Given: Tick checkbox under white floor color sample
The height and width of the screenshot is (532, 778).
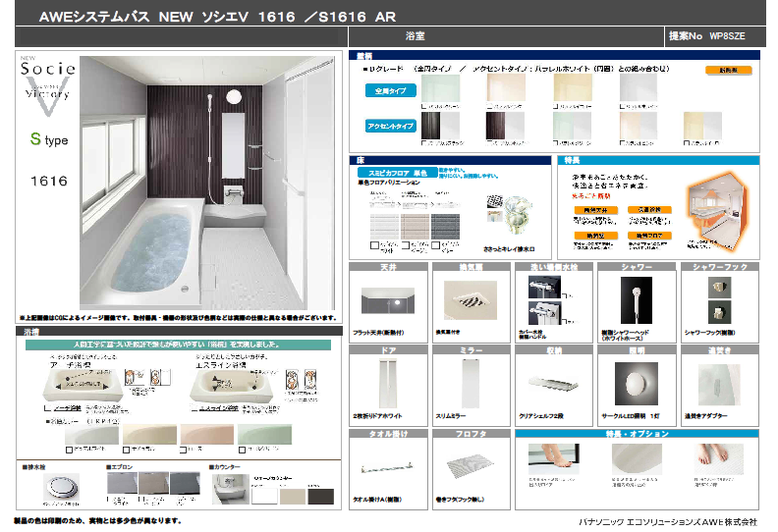Looking at the screenshot, I should [x=375, y=245].
